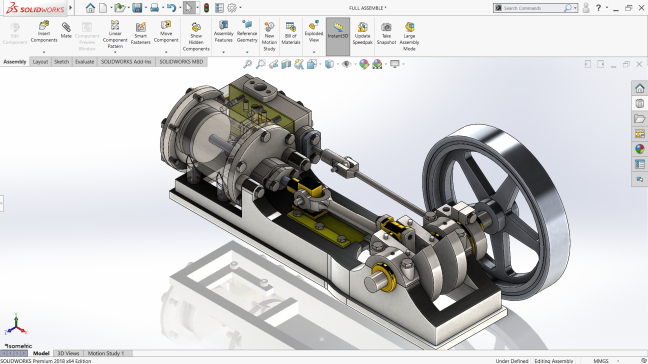Open SOLIDWORKS Resources home in task pane
Viewport: 648px width, 364px height.
(x=640, y=88)
